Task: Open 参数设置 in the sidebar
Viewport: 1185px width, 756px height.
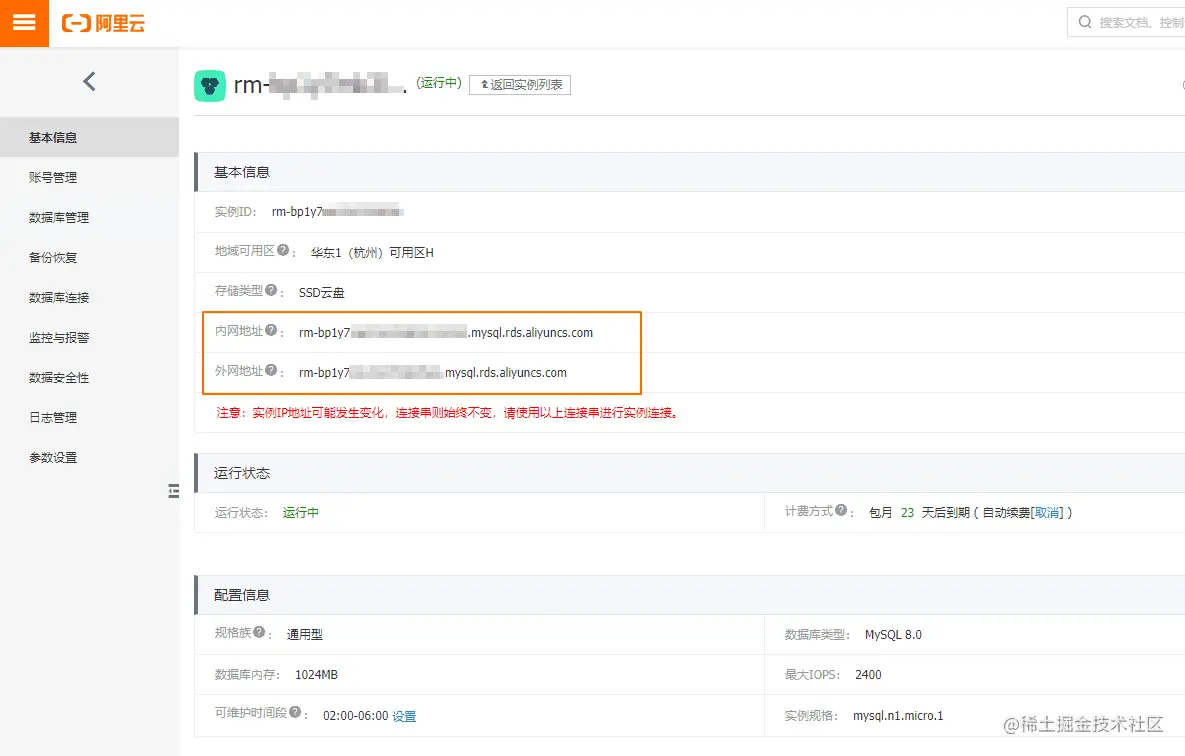Action: pos(89,457)
